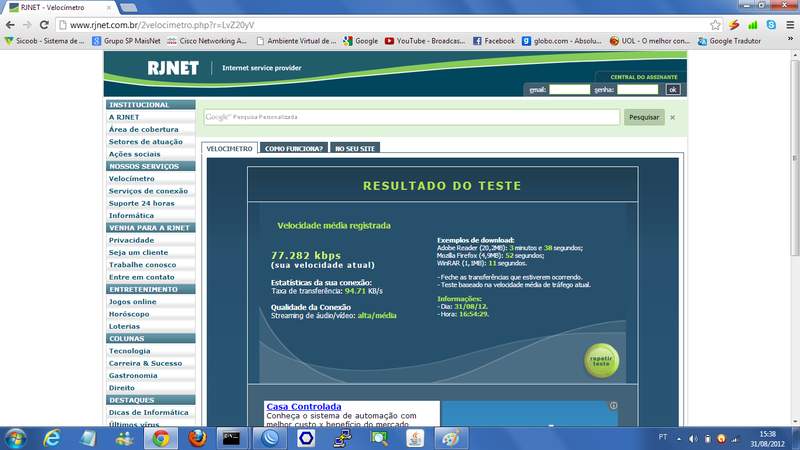800x450 pixels.
Task: Click the RJNET logo
Action: point(172,68)
